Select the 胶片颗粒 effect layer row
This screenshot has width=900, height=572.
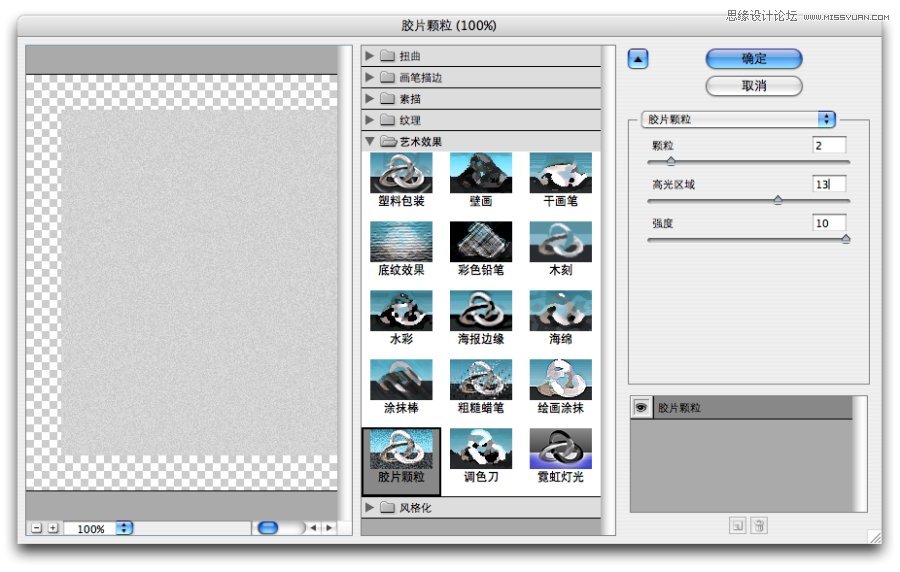742,407
